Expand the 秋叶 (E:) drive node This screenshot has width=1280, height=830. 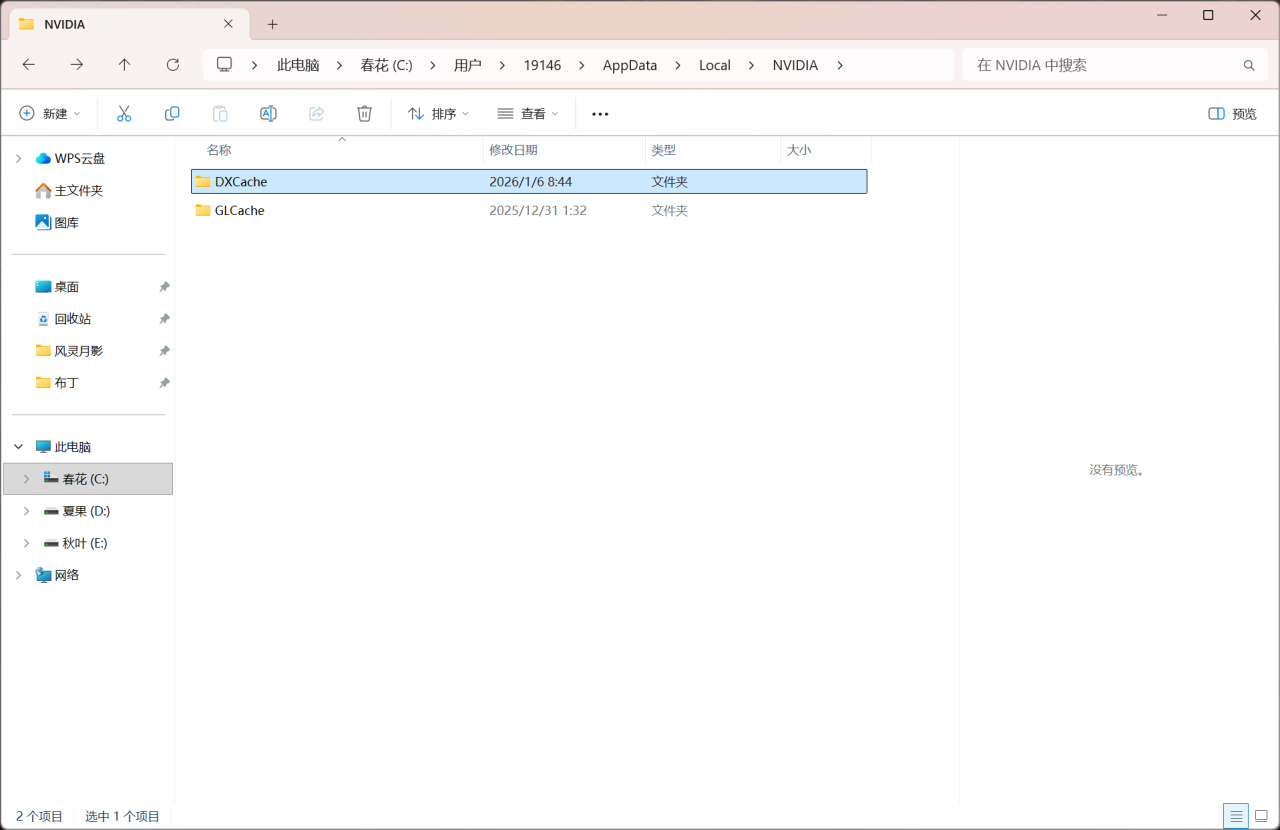pyautogui.click(x=27, y=543)
